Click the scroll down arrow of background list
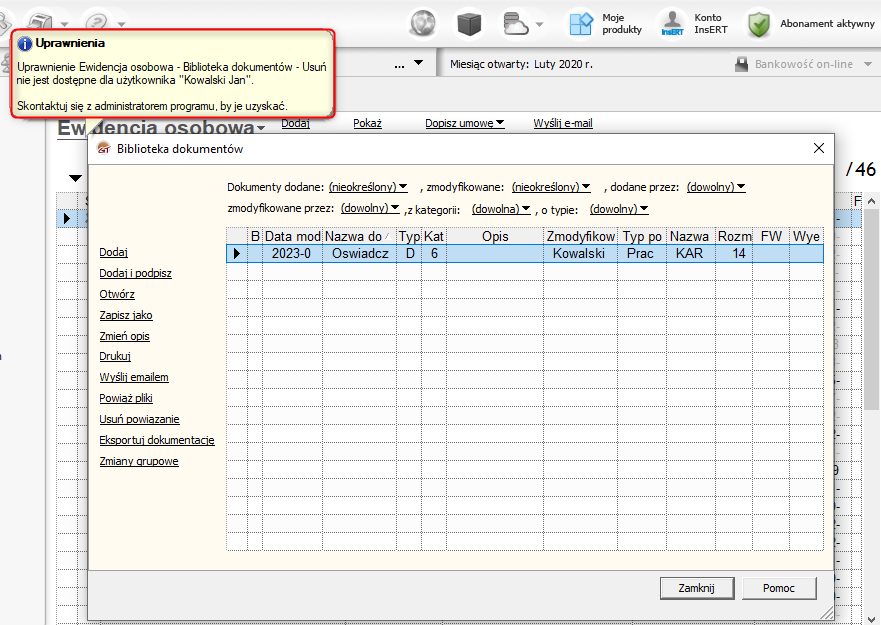Viewport: 881px width, 625px height. [871, 619]
